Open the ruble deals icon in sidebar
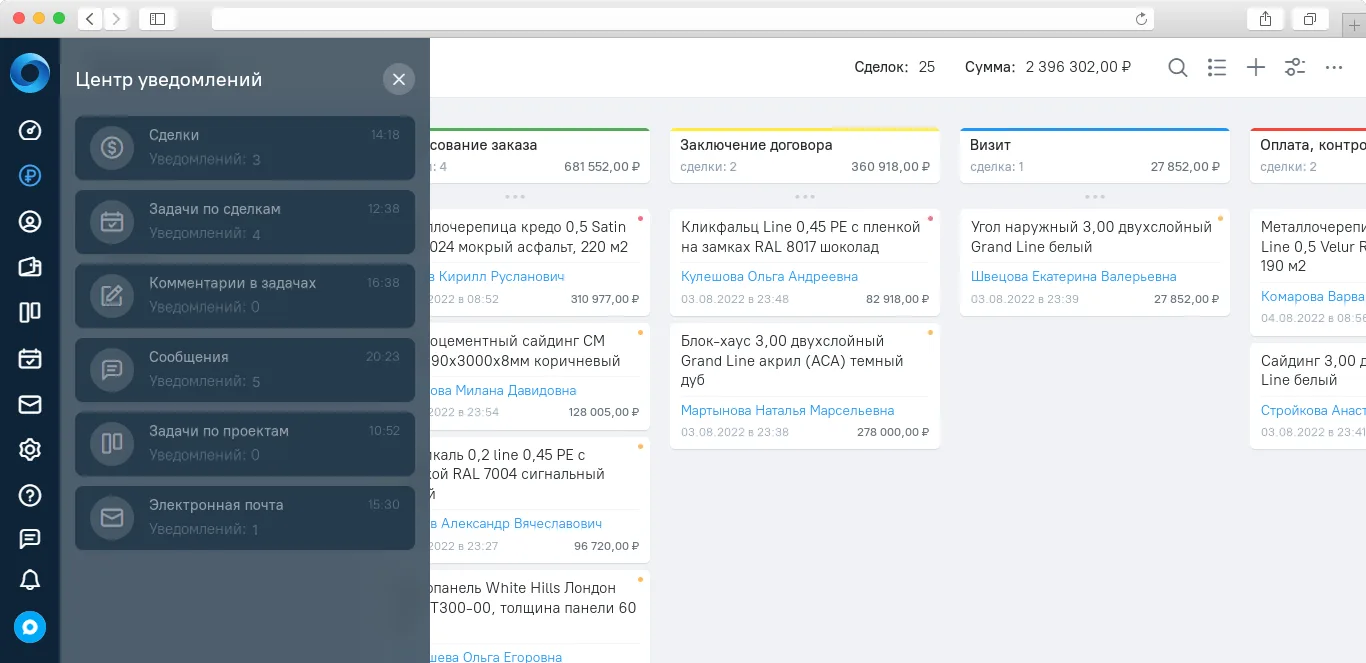This screenshot has width=1366, height=663. point(30,176)
